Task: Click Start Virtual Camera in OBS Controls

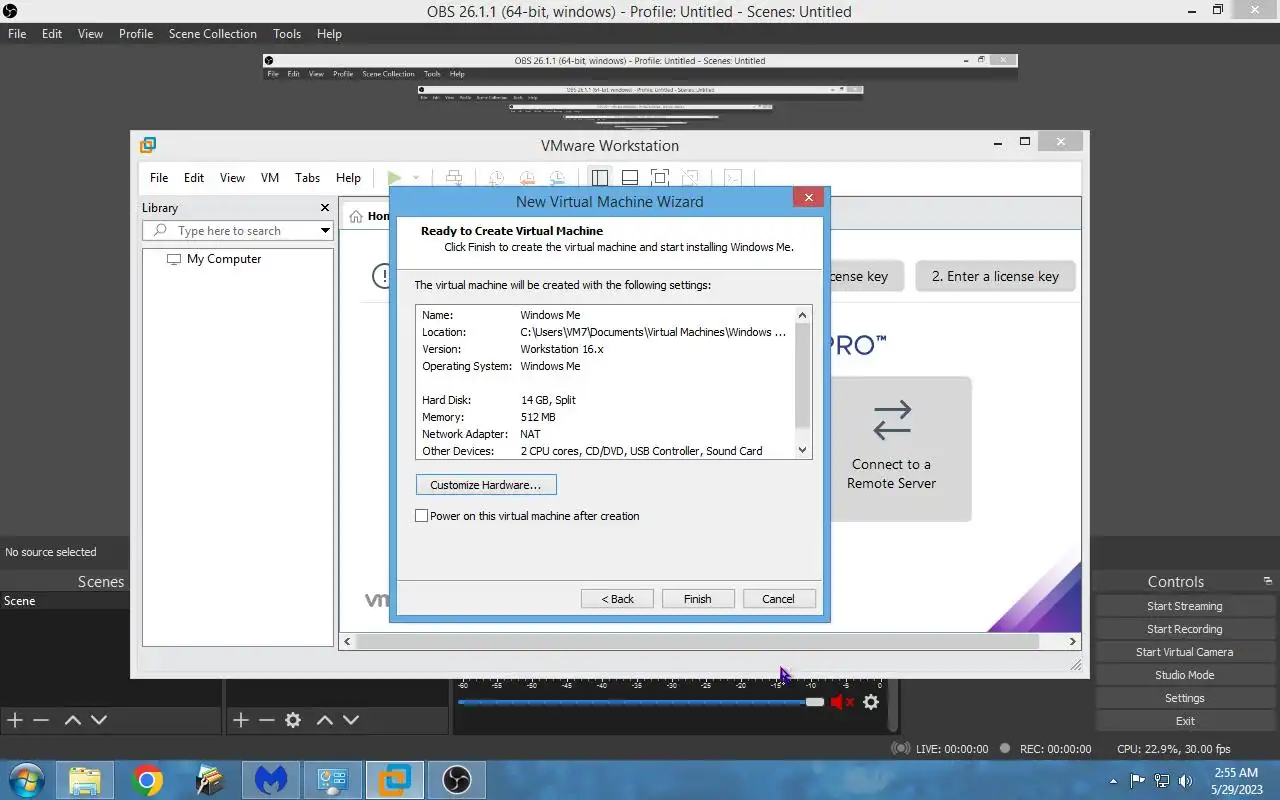Action: (1185, 652)
